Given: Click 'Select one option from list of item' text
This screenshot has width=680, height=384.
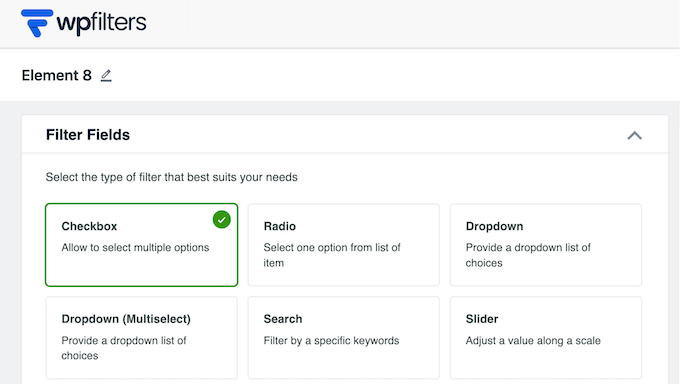Looking at the screenshot, I should click(332, 255).
